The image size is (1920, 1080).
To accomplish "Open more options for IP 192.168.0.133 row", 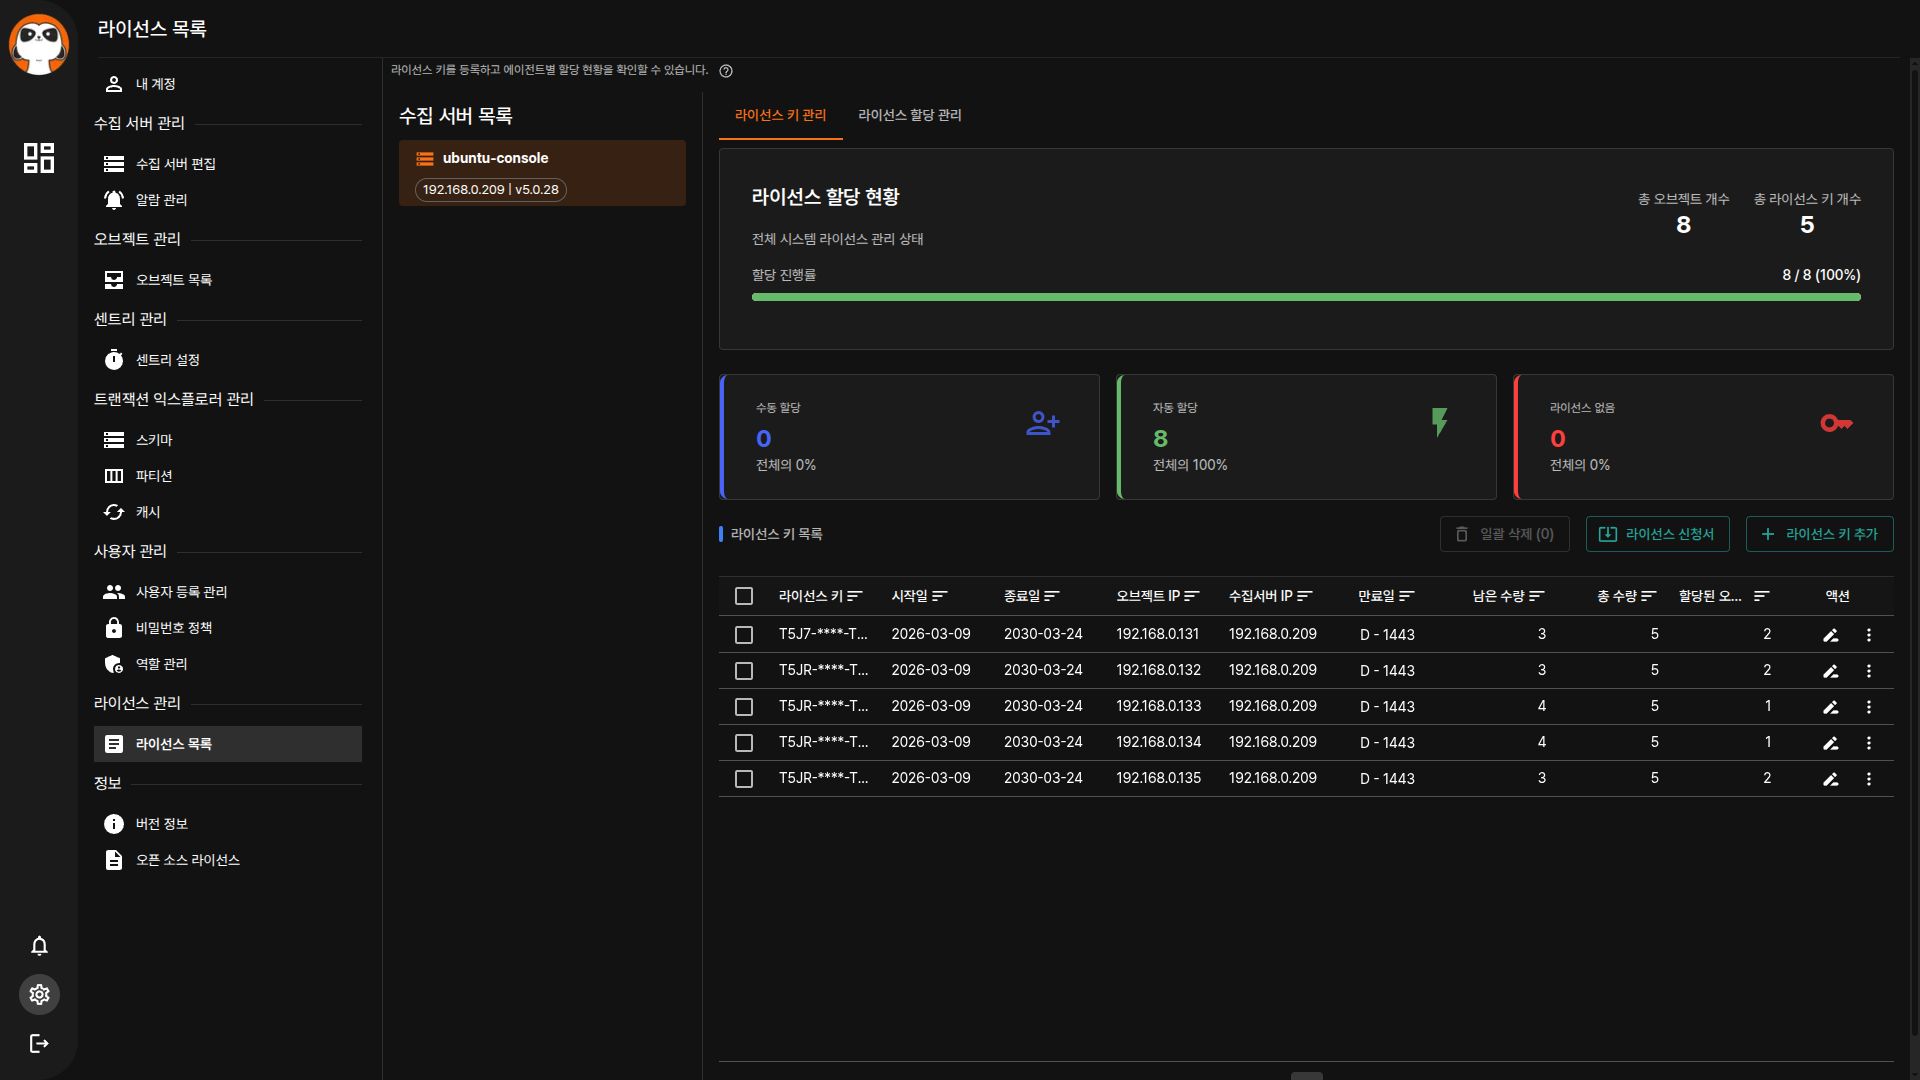I will click(x=1868, y=707).
